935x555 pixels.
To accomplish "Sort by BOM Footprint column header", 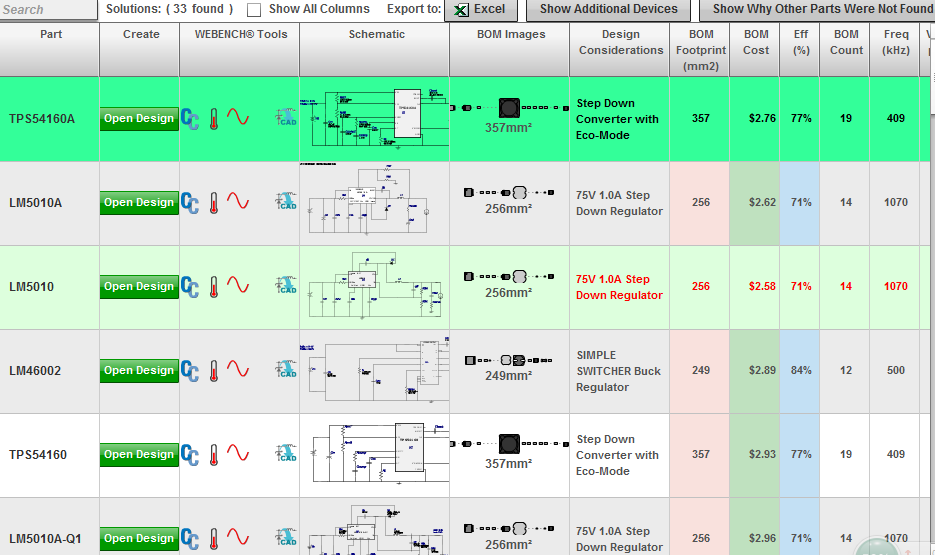I will [700, 49].
